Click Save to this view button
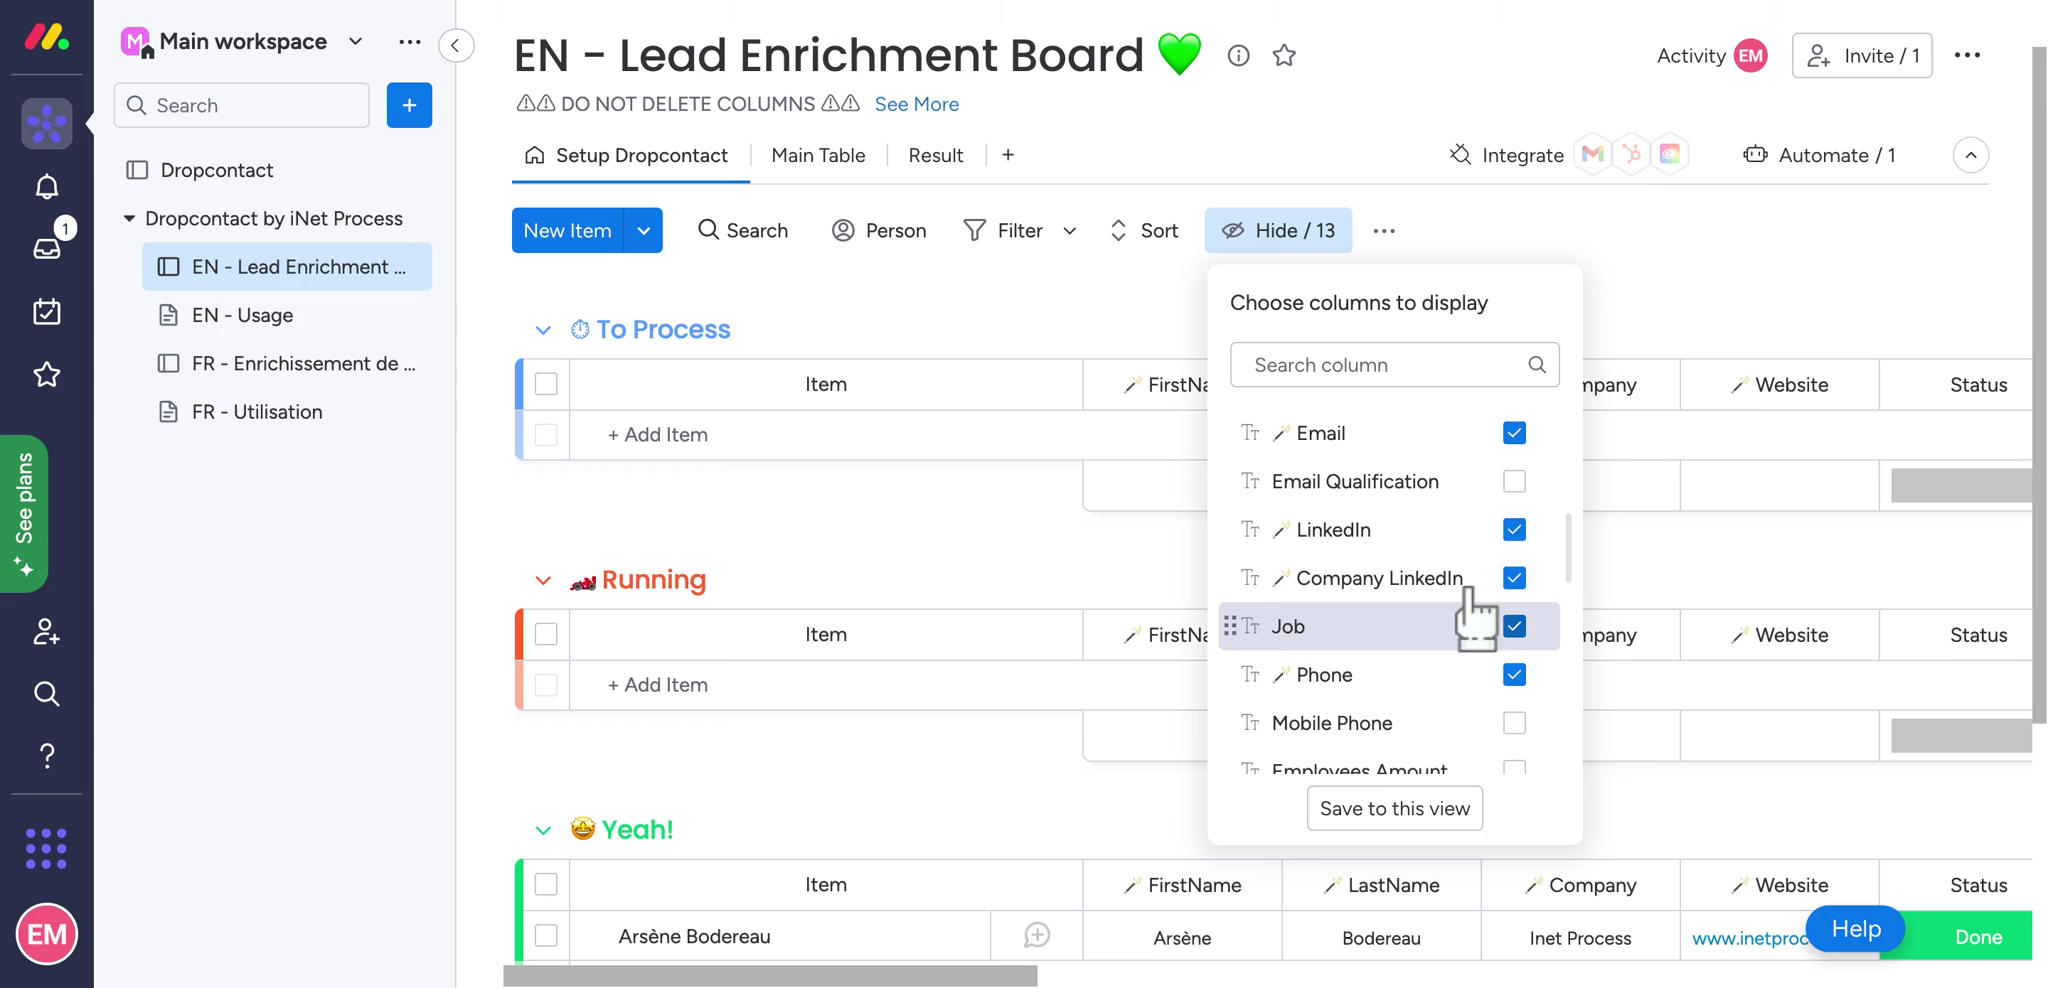Image resolution: width=2048 pixels, height=988 pixels. point(1394,808)
